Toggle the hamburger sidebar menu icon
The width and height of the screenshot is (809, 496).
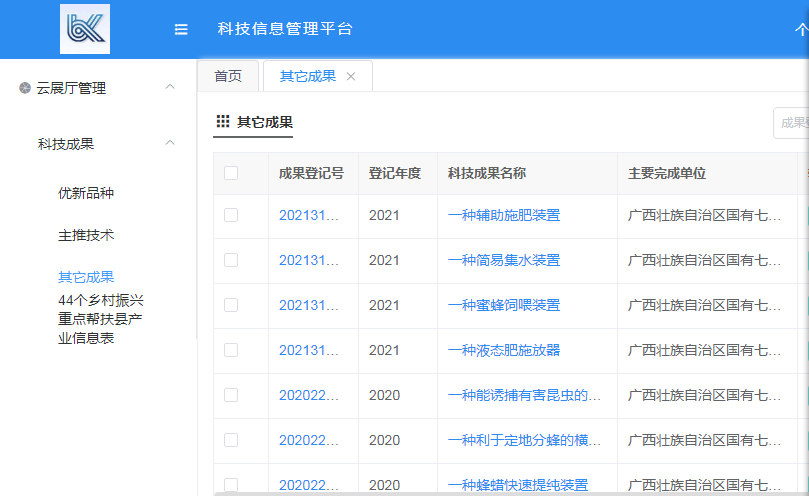coord(181,30)
